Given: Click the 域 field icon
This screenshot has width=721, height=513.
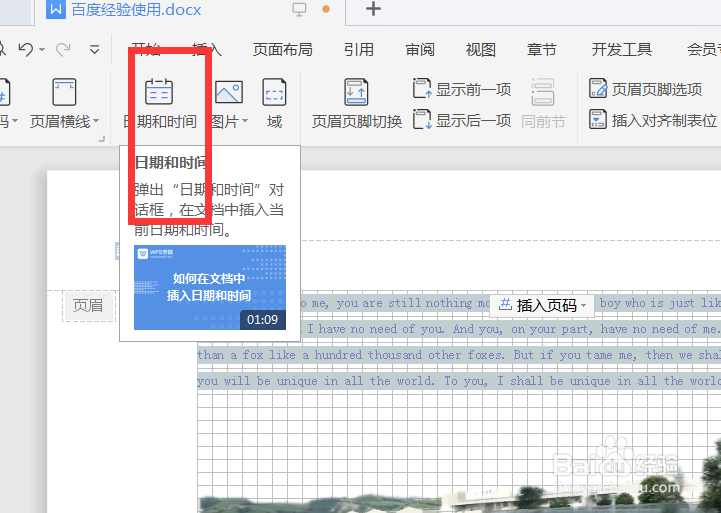Looking at the screenshot, I should tap(274, 92).
